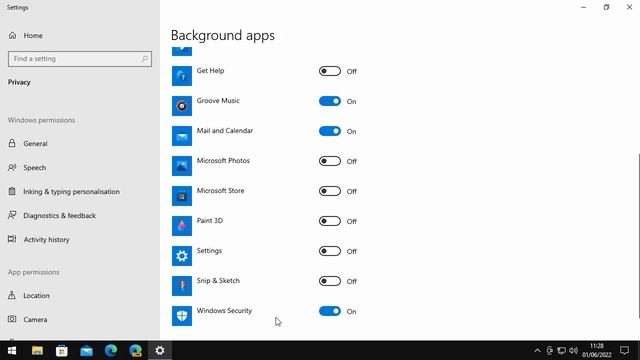Click the Get Help app icon
The width and height of the screenshot is (640, 360).
coord(182,76)
